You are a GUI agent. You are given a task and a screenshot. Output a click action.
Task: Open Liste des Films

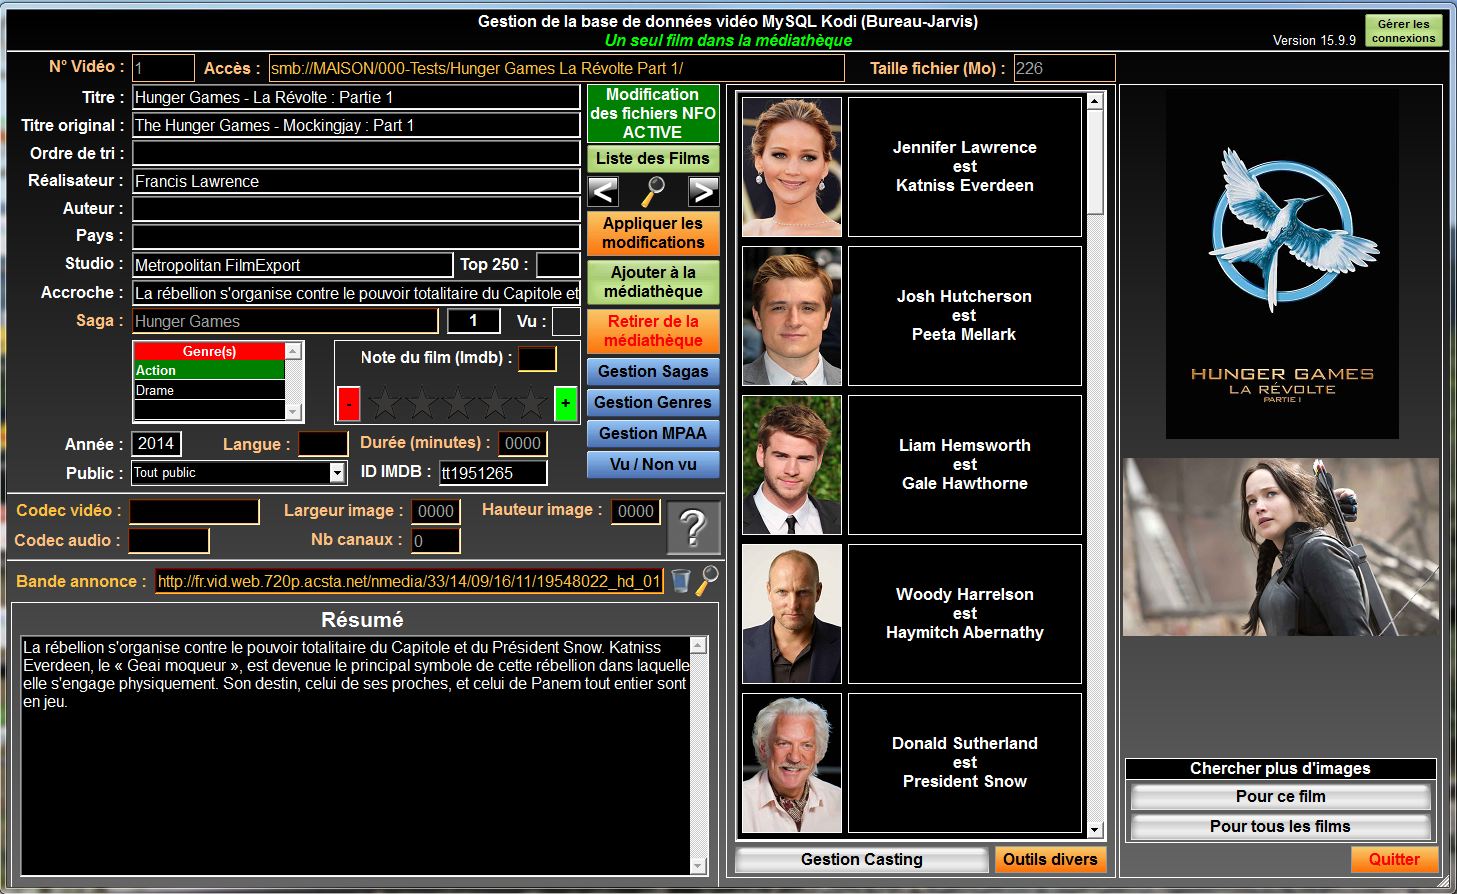(653, 158)
